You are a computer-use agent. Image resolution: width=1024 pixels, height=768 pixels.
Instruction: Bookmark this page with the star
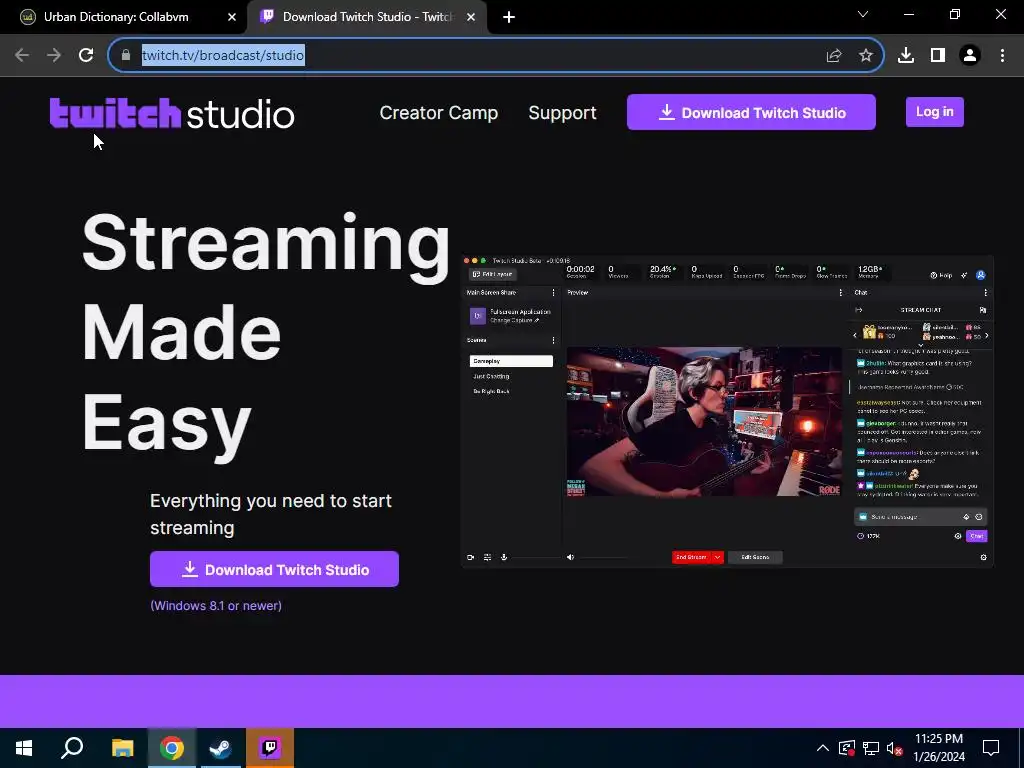pyautogui.click(x=866, y=56)
